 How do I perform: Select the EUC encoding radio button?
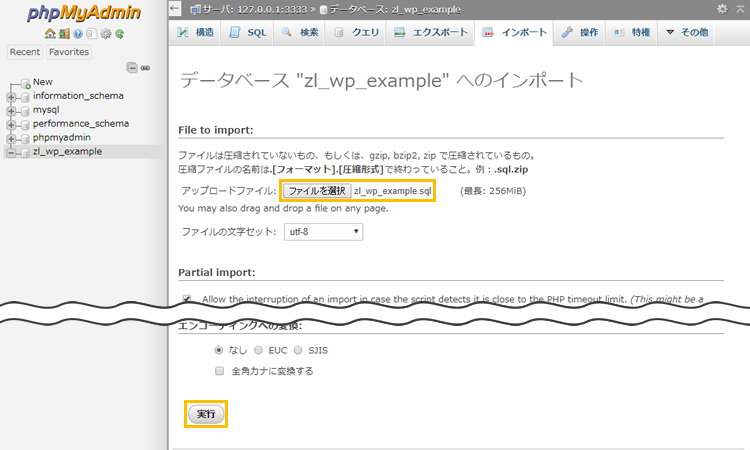tap(259, 351)
